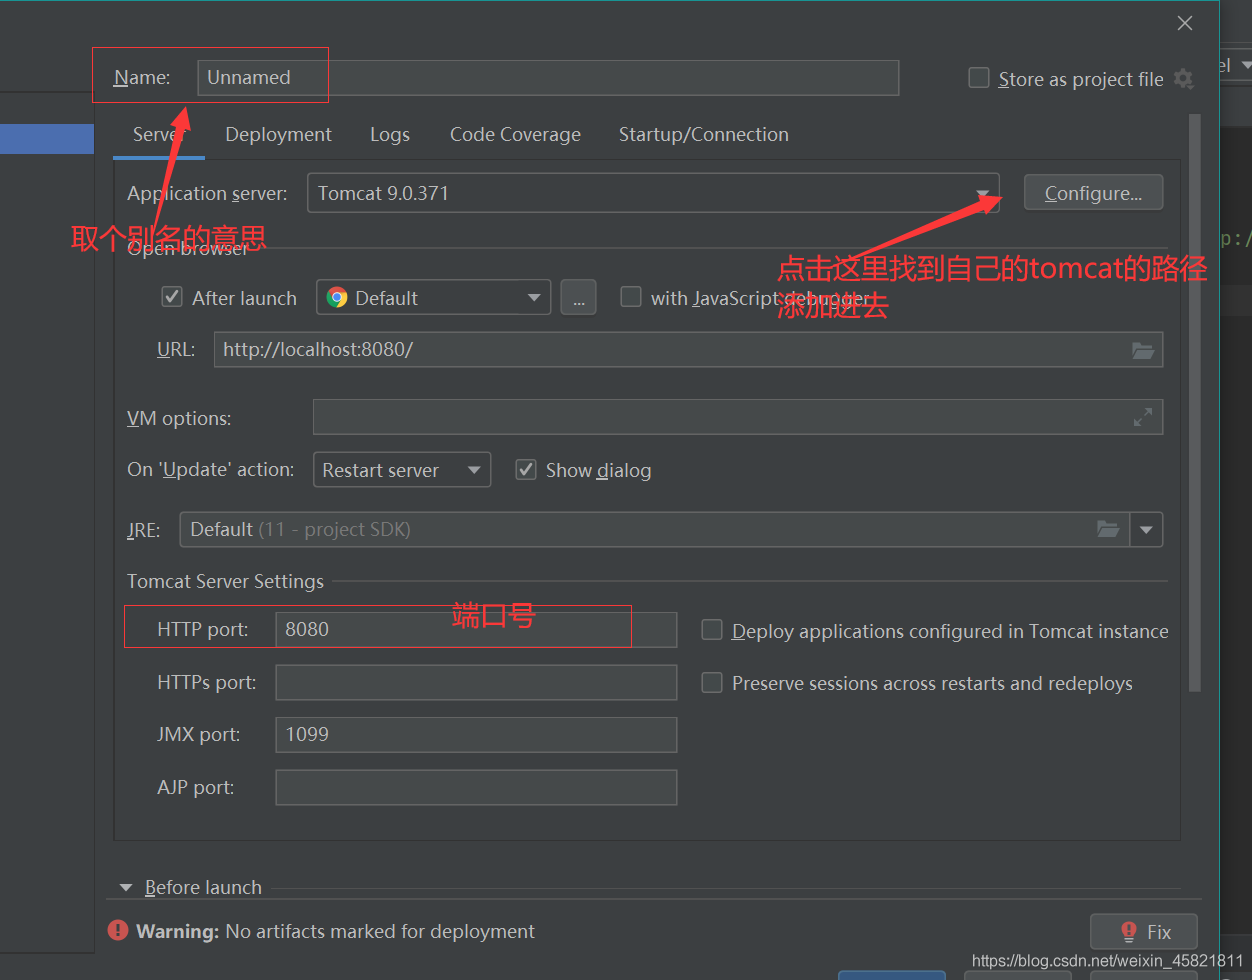Click the dialog vertical scrollbar
Viewport: 1252px width, 980px height.
[x=1194, y=402]
